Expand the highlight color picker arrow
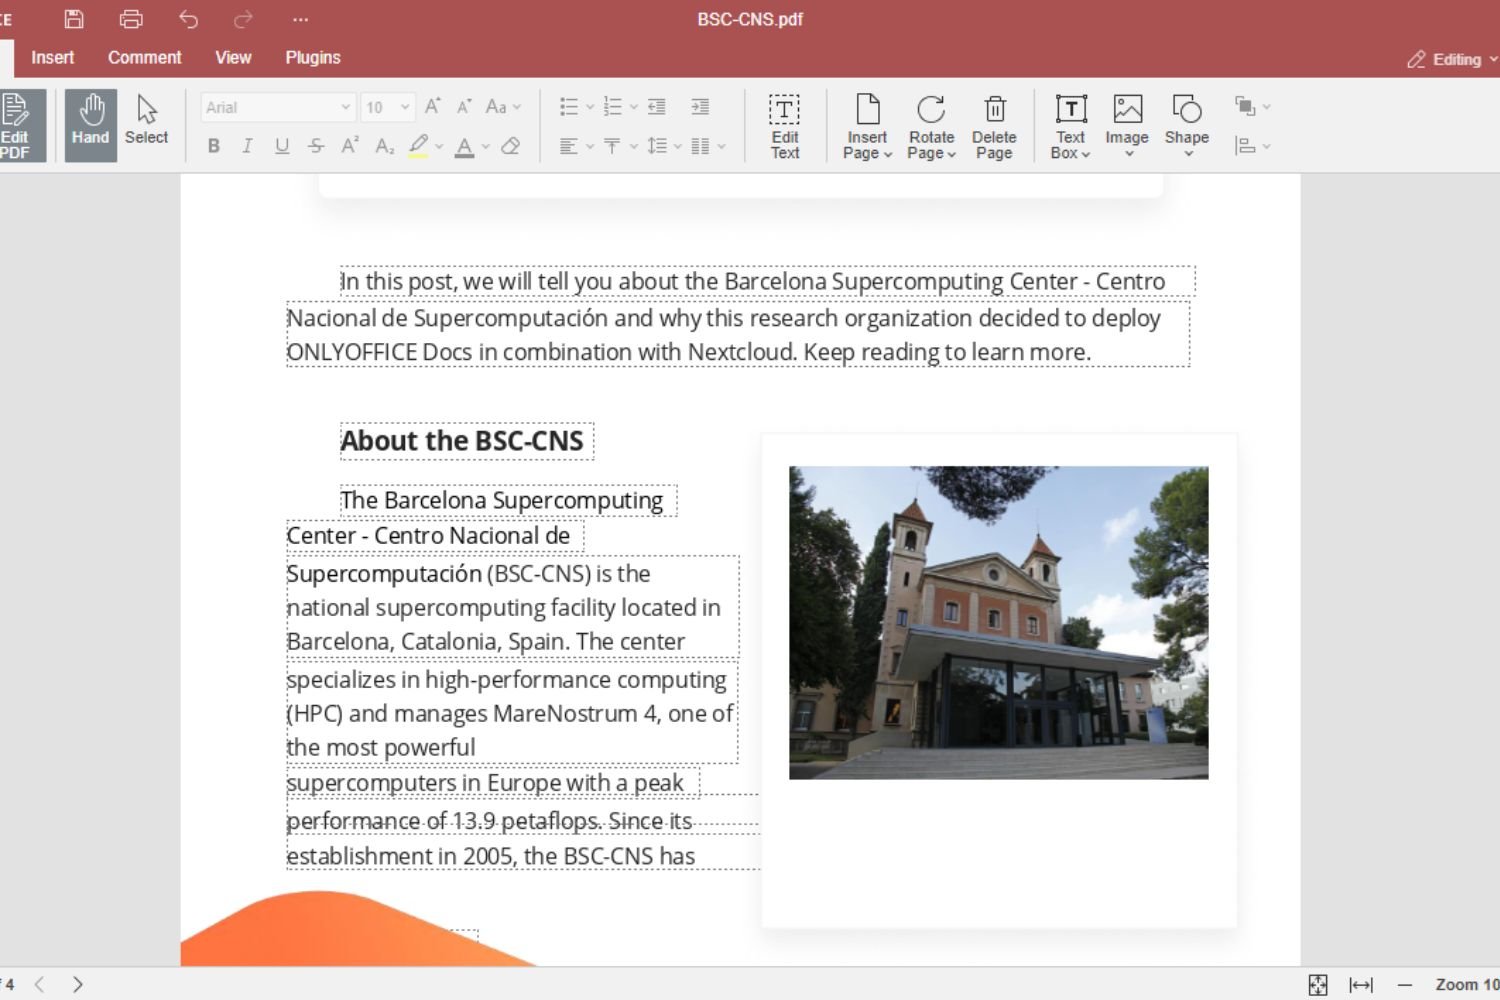Screen dimensions: 1500x1000 pos(439,147)
